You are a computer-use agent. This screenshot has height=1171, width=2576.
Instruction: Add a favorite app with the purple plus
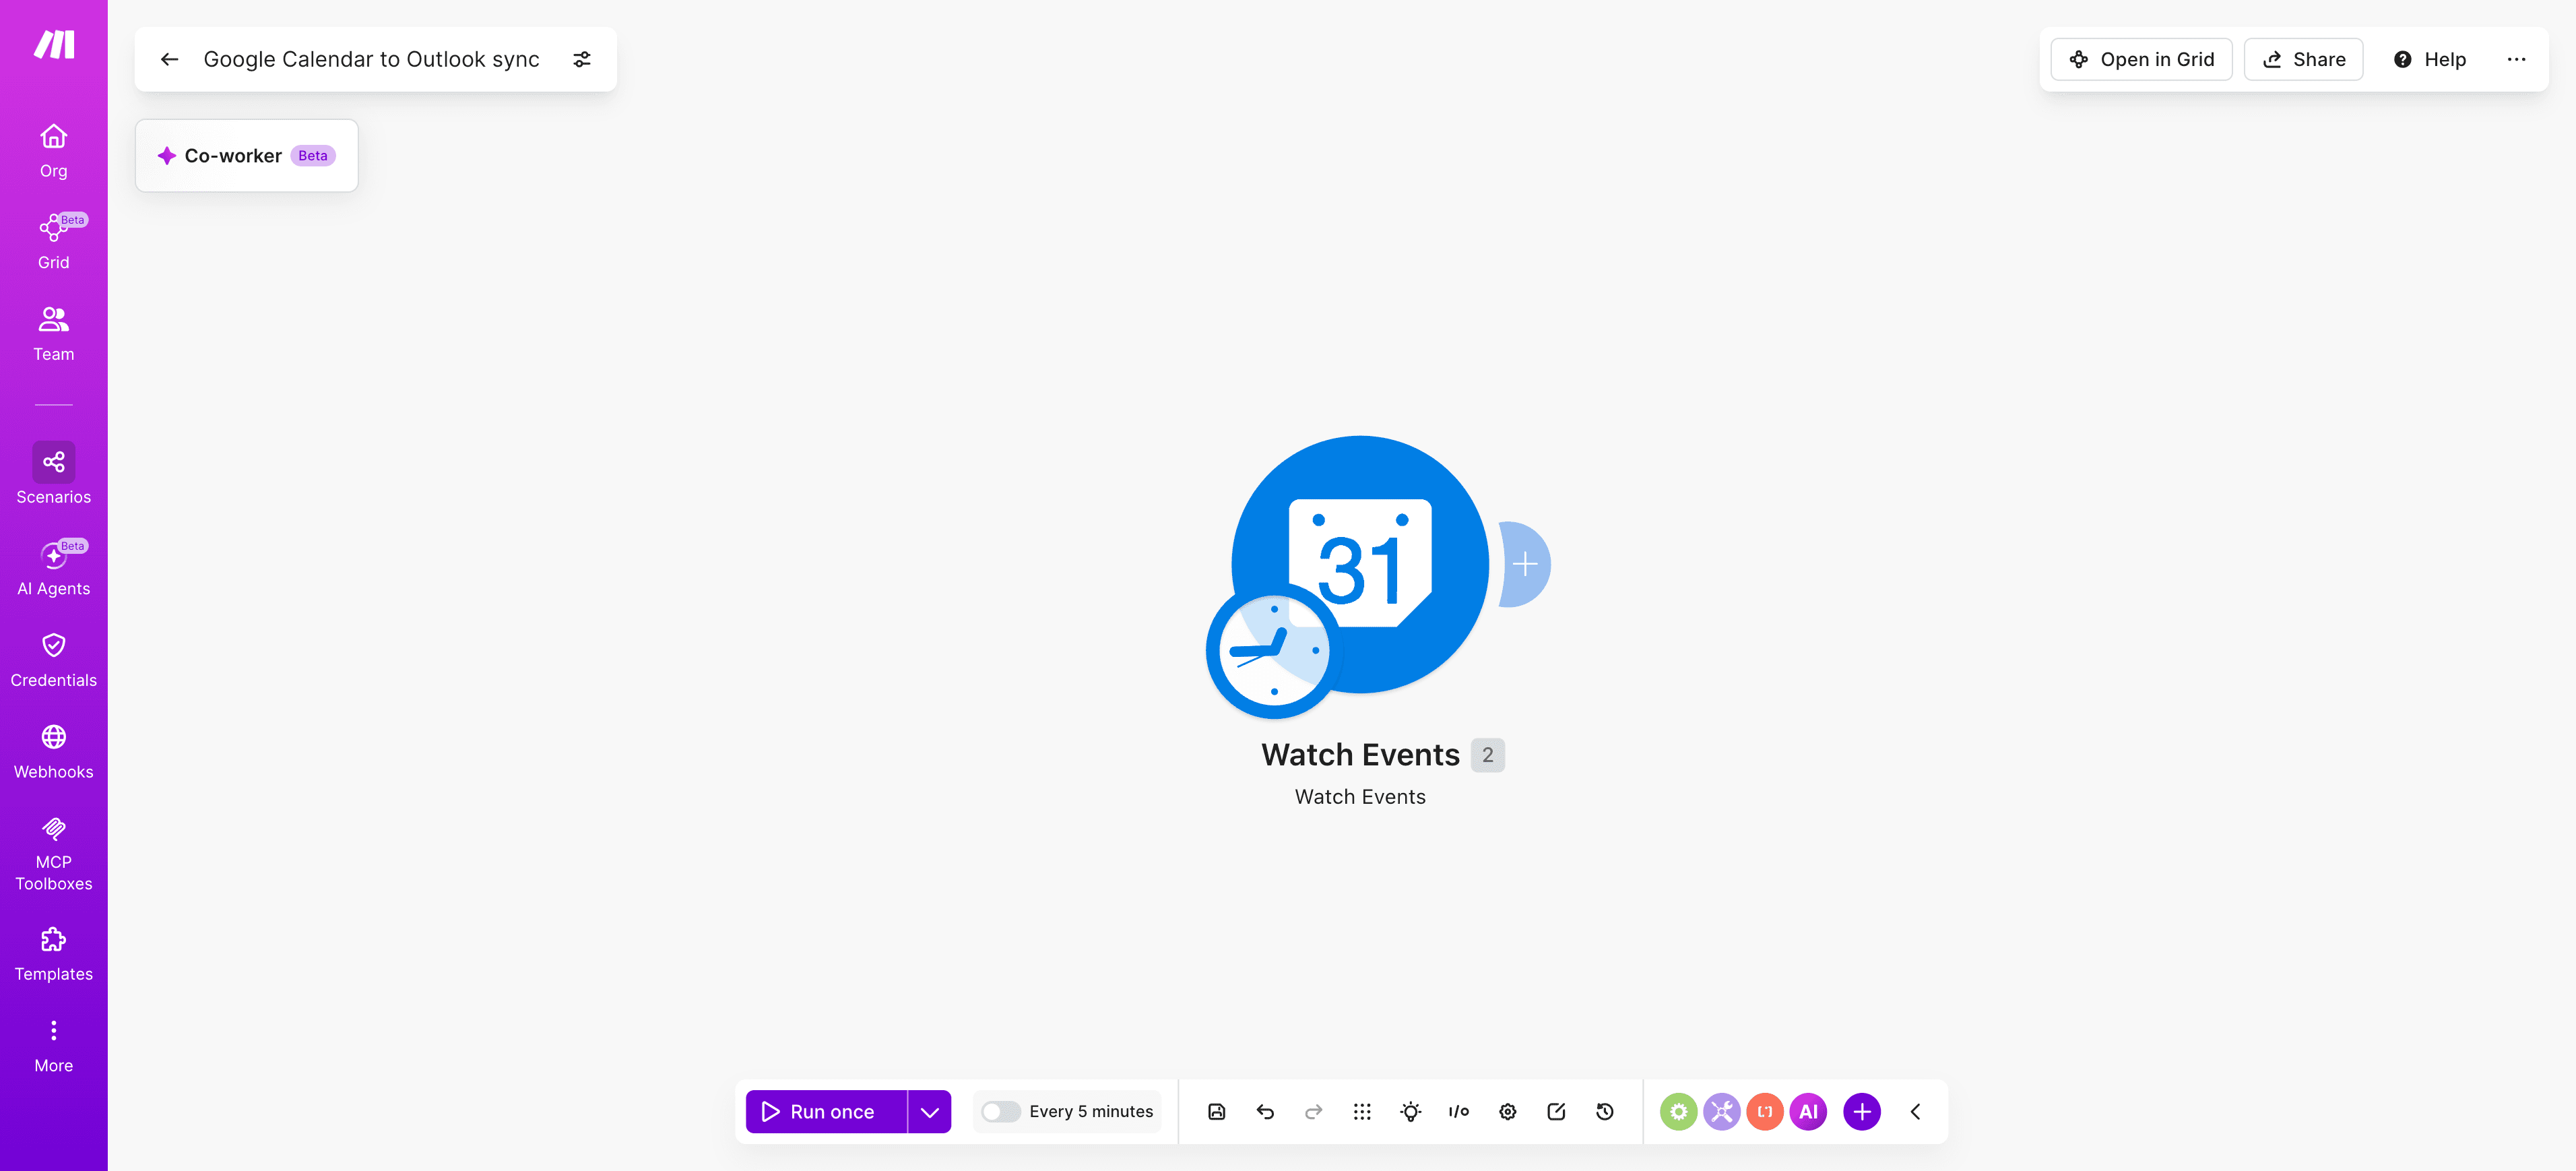[1861, 1111]
